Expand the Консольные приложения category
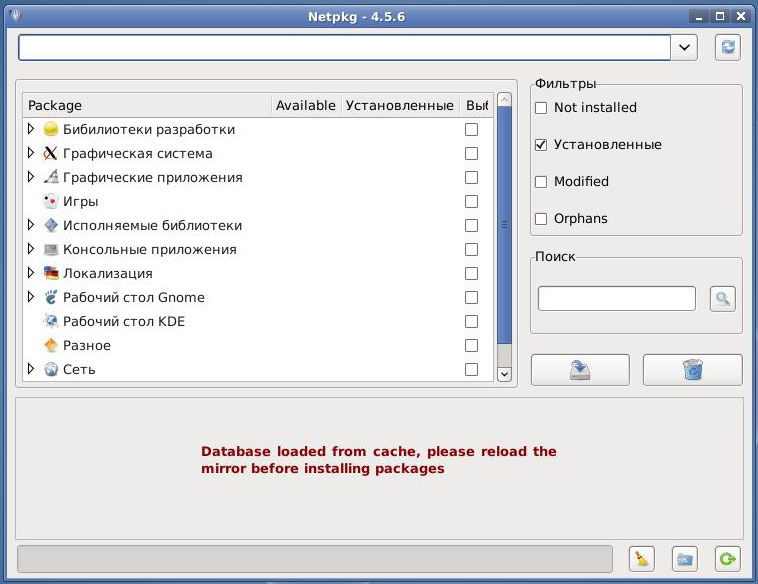 tap(31, 249)
